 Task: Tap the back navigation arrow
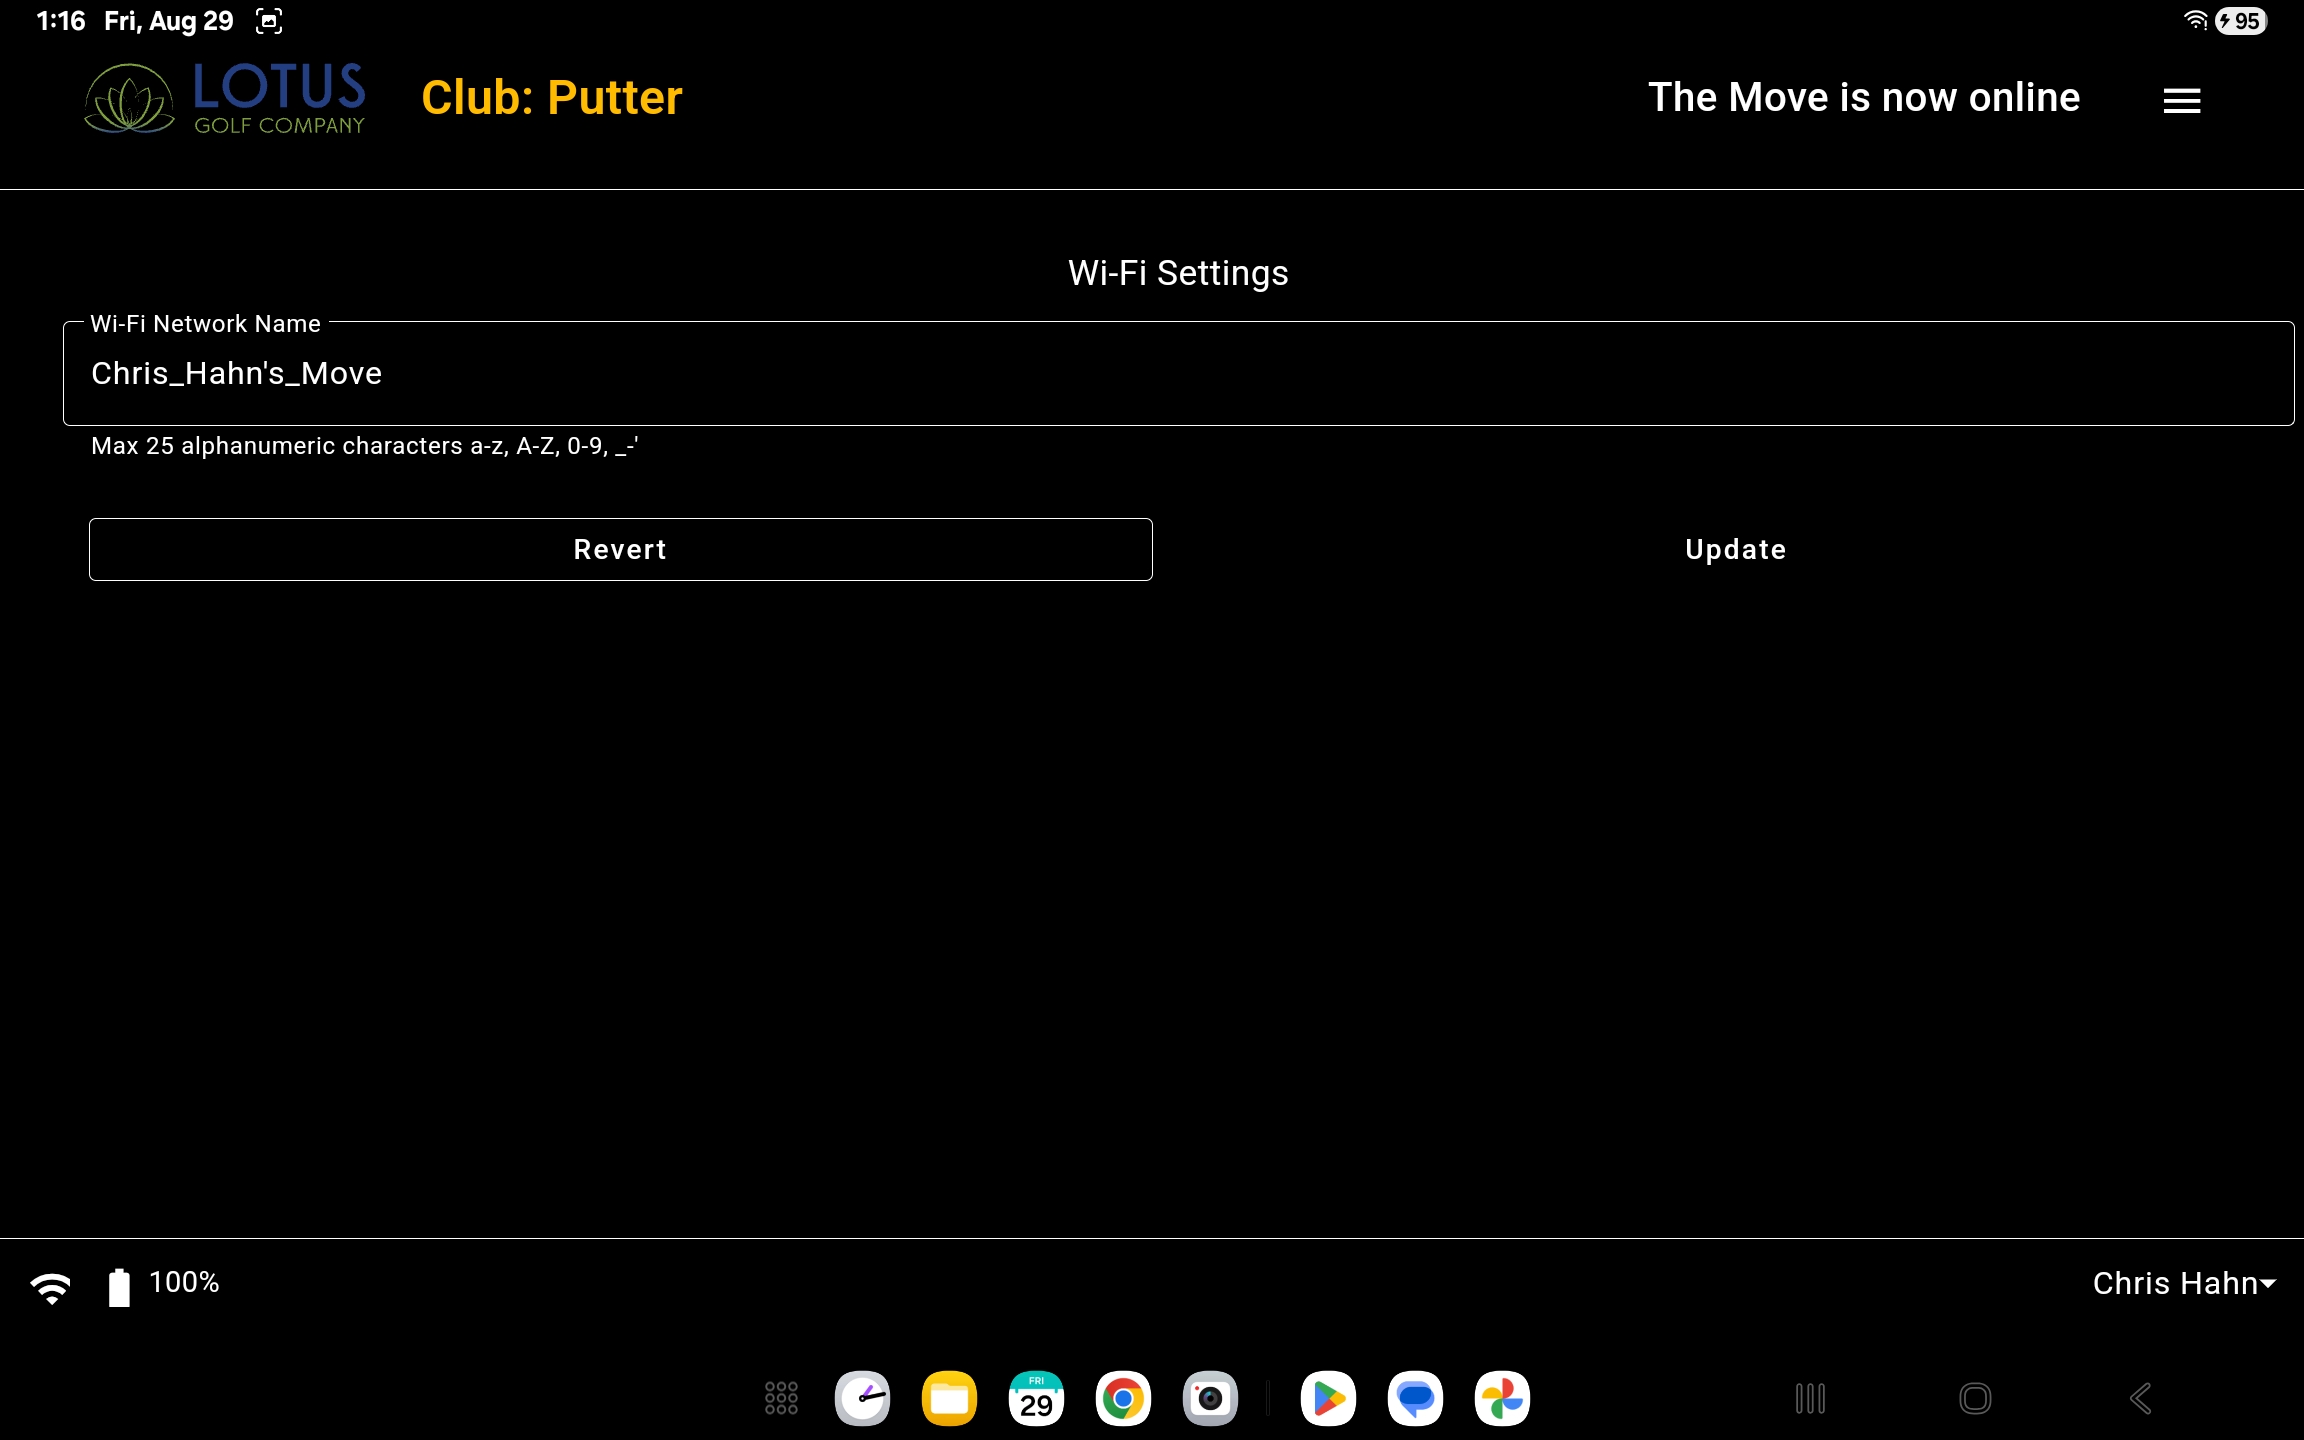(2140, 1398)
